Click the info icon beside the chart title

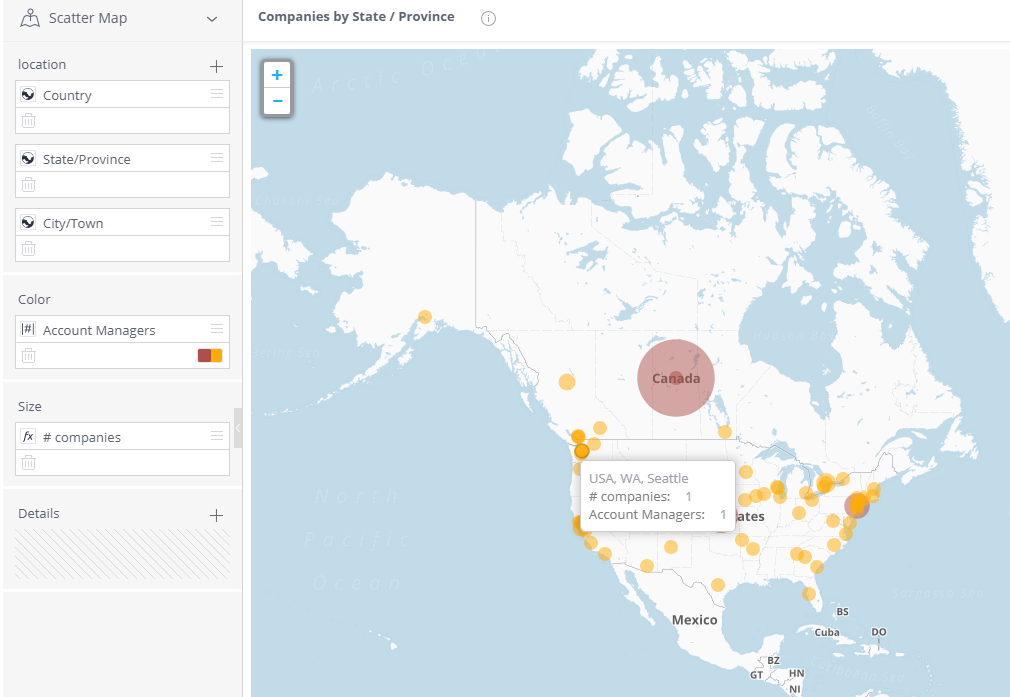coord(488,17)
